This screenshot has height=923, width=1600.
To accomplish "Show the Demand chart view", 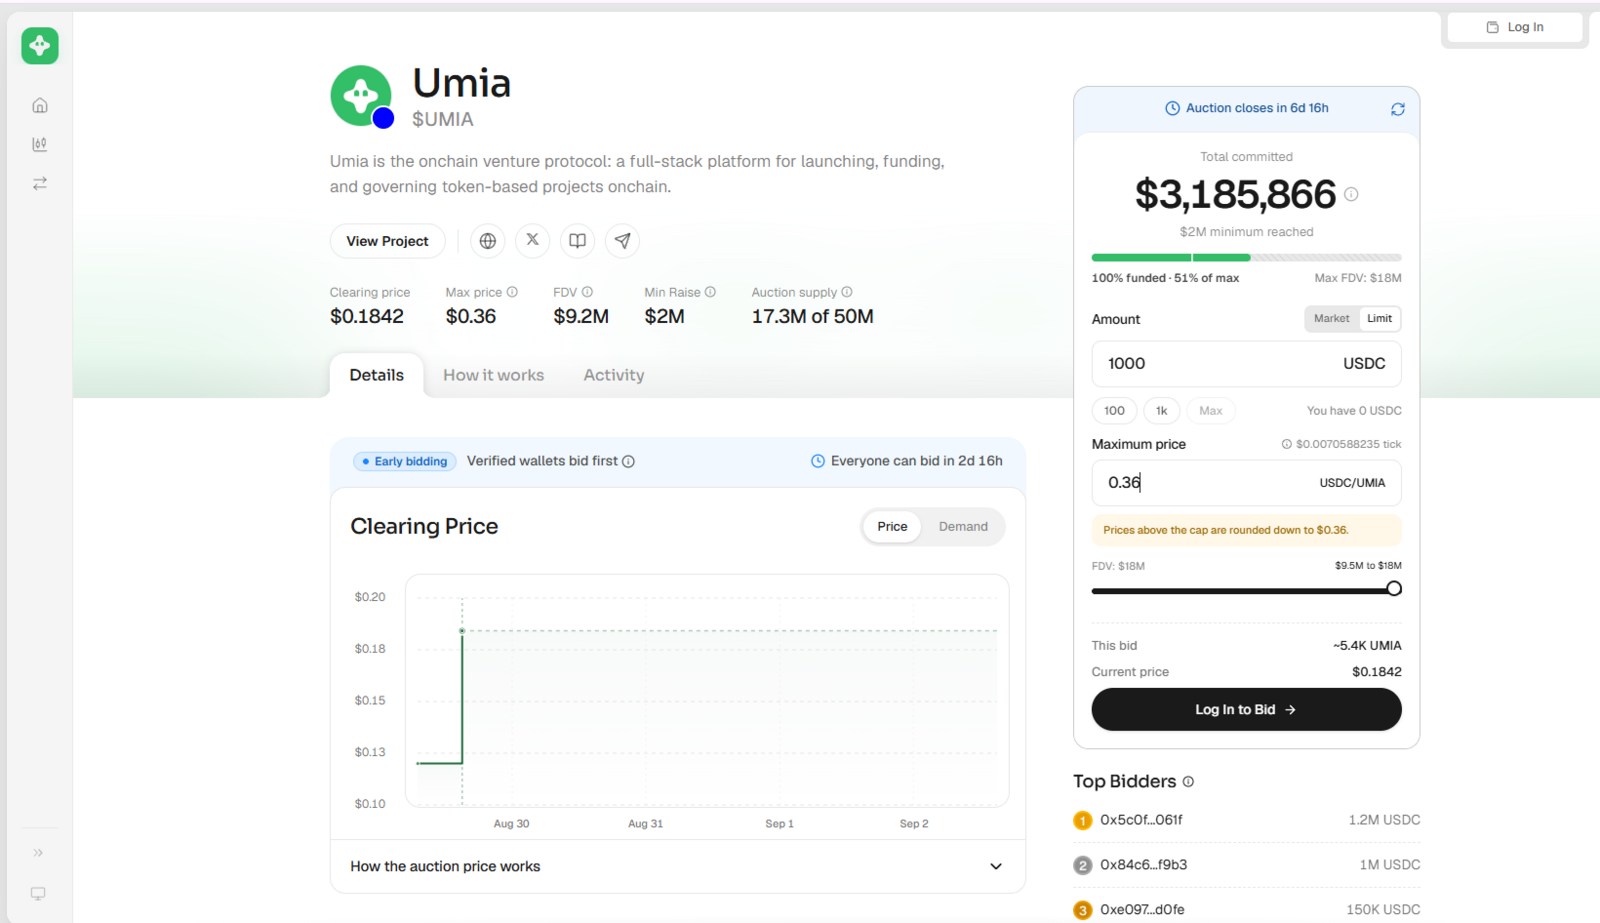I will (x=963, y=526).
